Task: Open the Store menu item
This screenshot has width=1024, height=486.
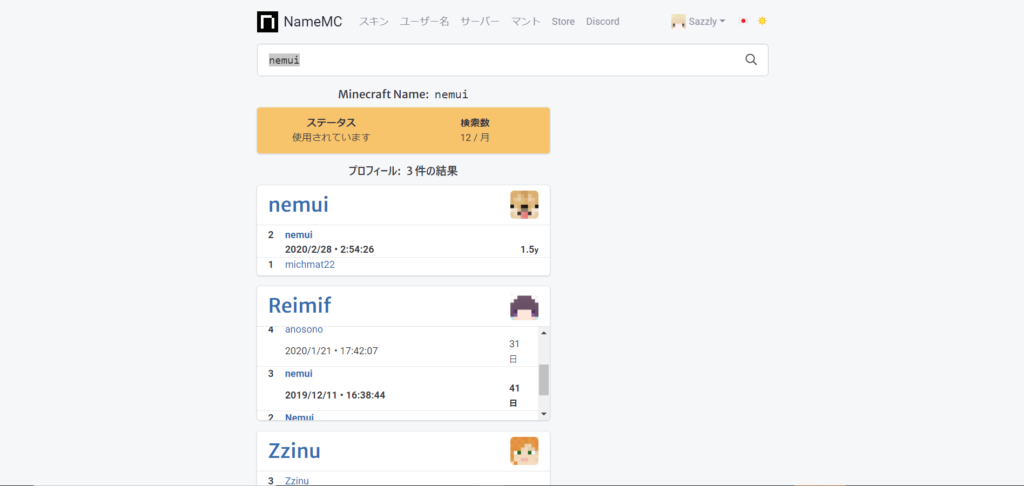Action: tap(563, 22)
